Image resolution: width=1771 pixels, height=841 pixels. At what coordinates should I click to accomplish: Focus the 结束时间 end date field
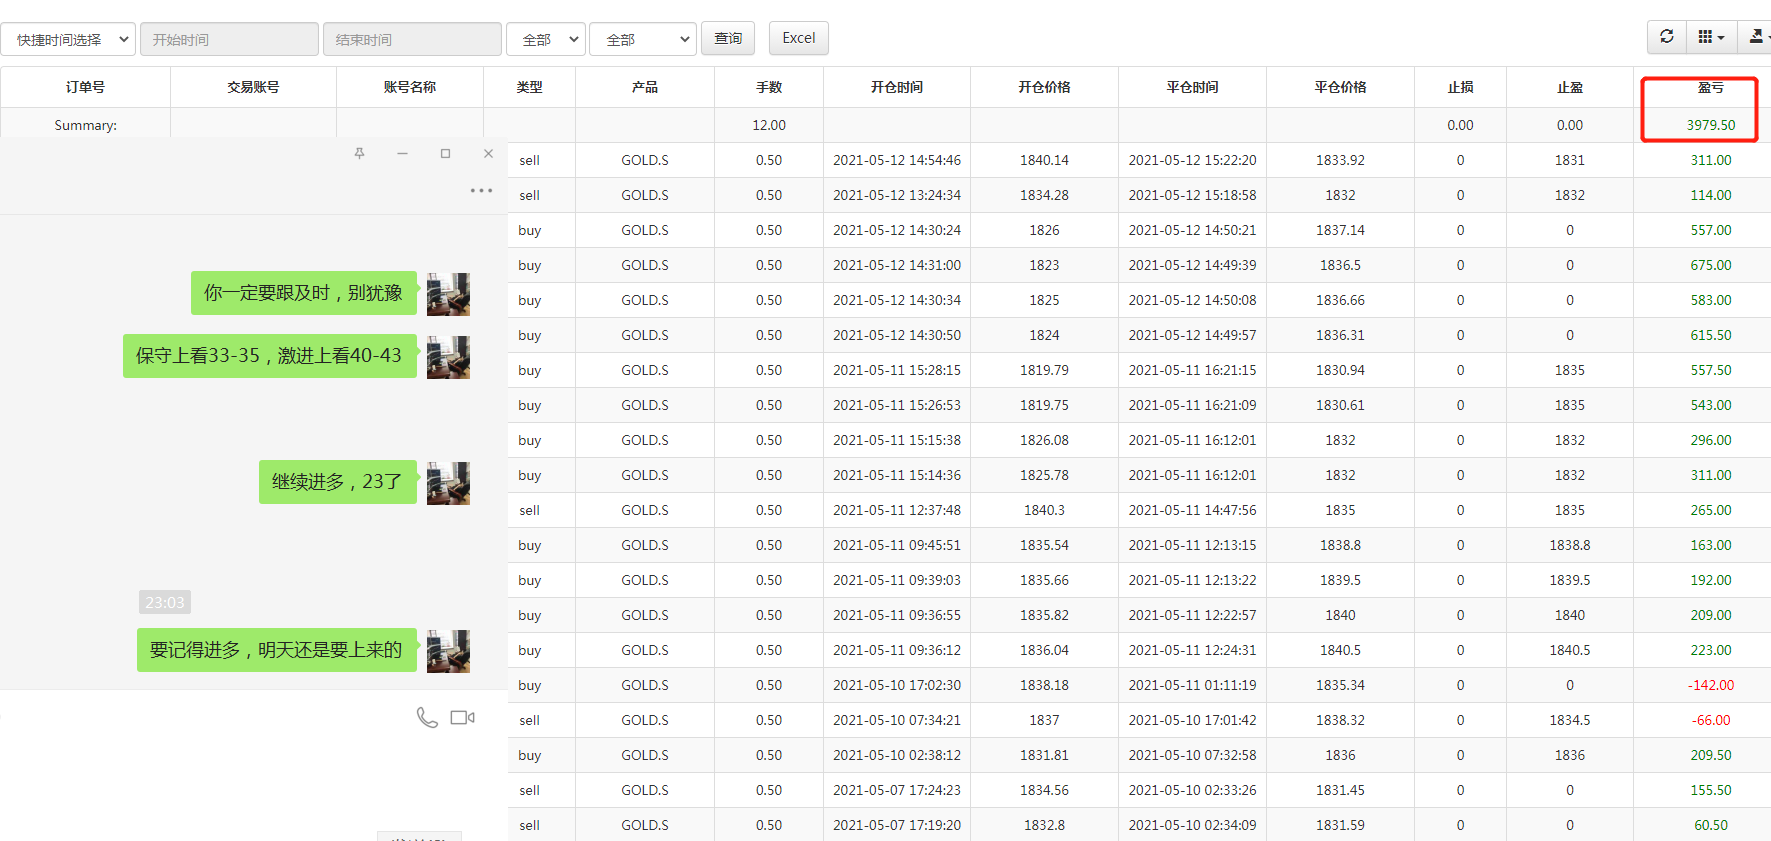(411, 39)
